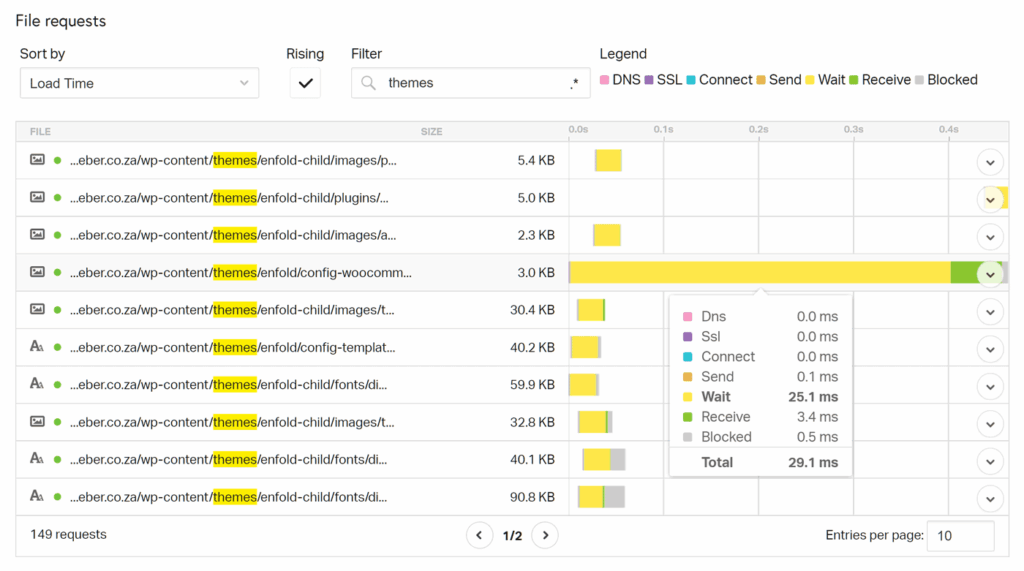Expand the 30.4 KB images/t row
The height and width of the screenshot is (571, 1024).
[990, 312]
